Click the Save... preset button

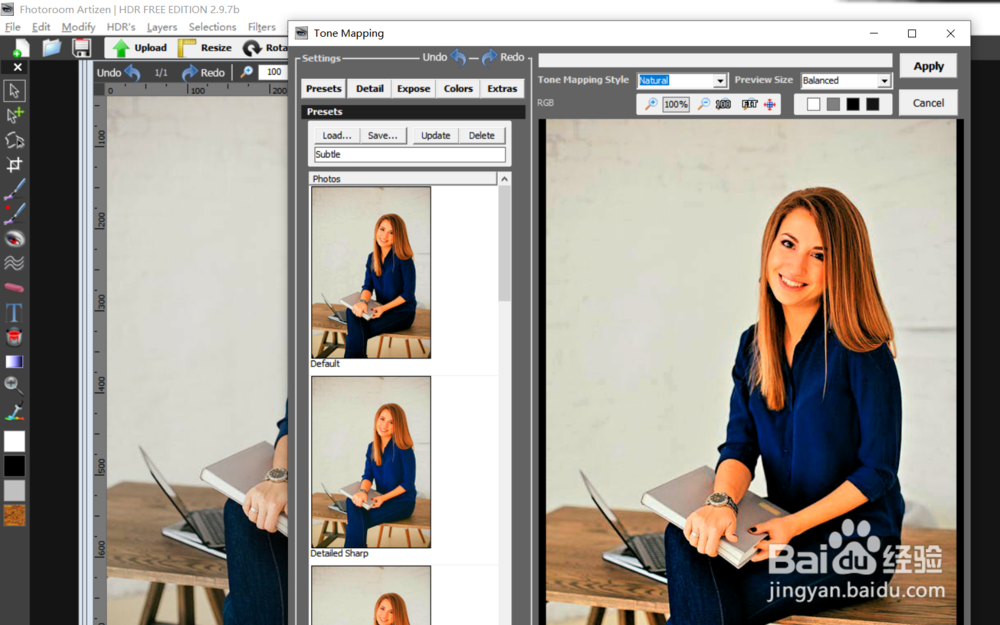point(383,135)
